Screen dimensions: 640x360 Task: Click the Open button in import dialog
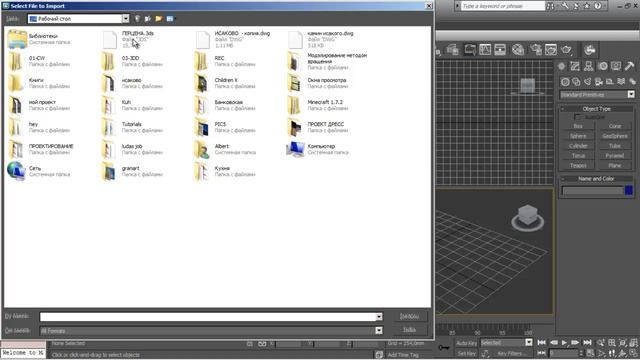point(409,316)
